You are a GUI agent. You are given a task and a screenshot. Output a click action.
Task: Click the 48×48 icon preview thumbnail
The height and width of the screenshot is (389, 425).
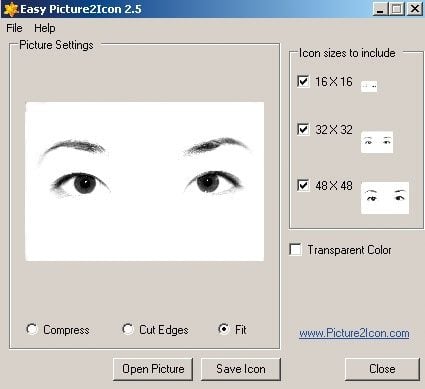[385, 198]
